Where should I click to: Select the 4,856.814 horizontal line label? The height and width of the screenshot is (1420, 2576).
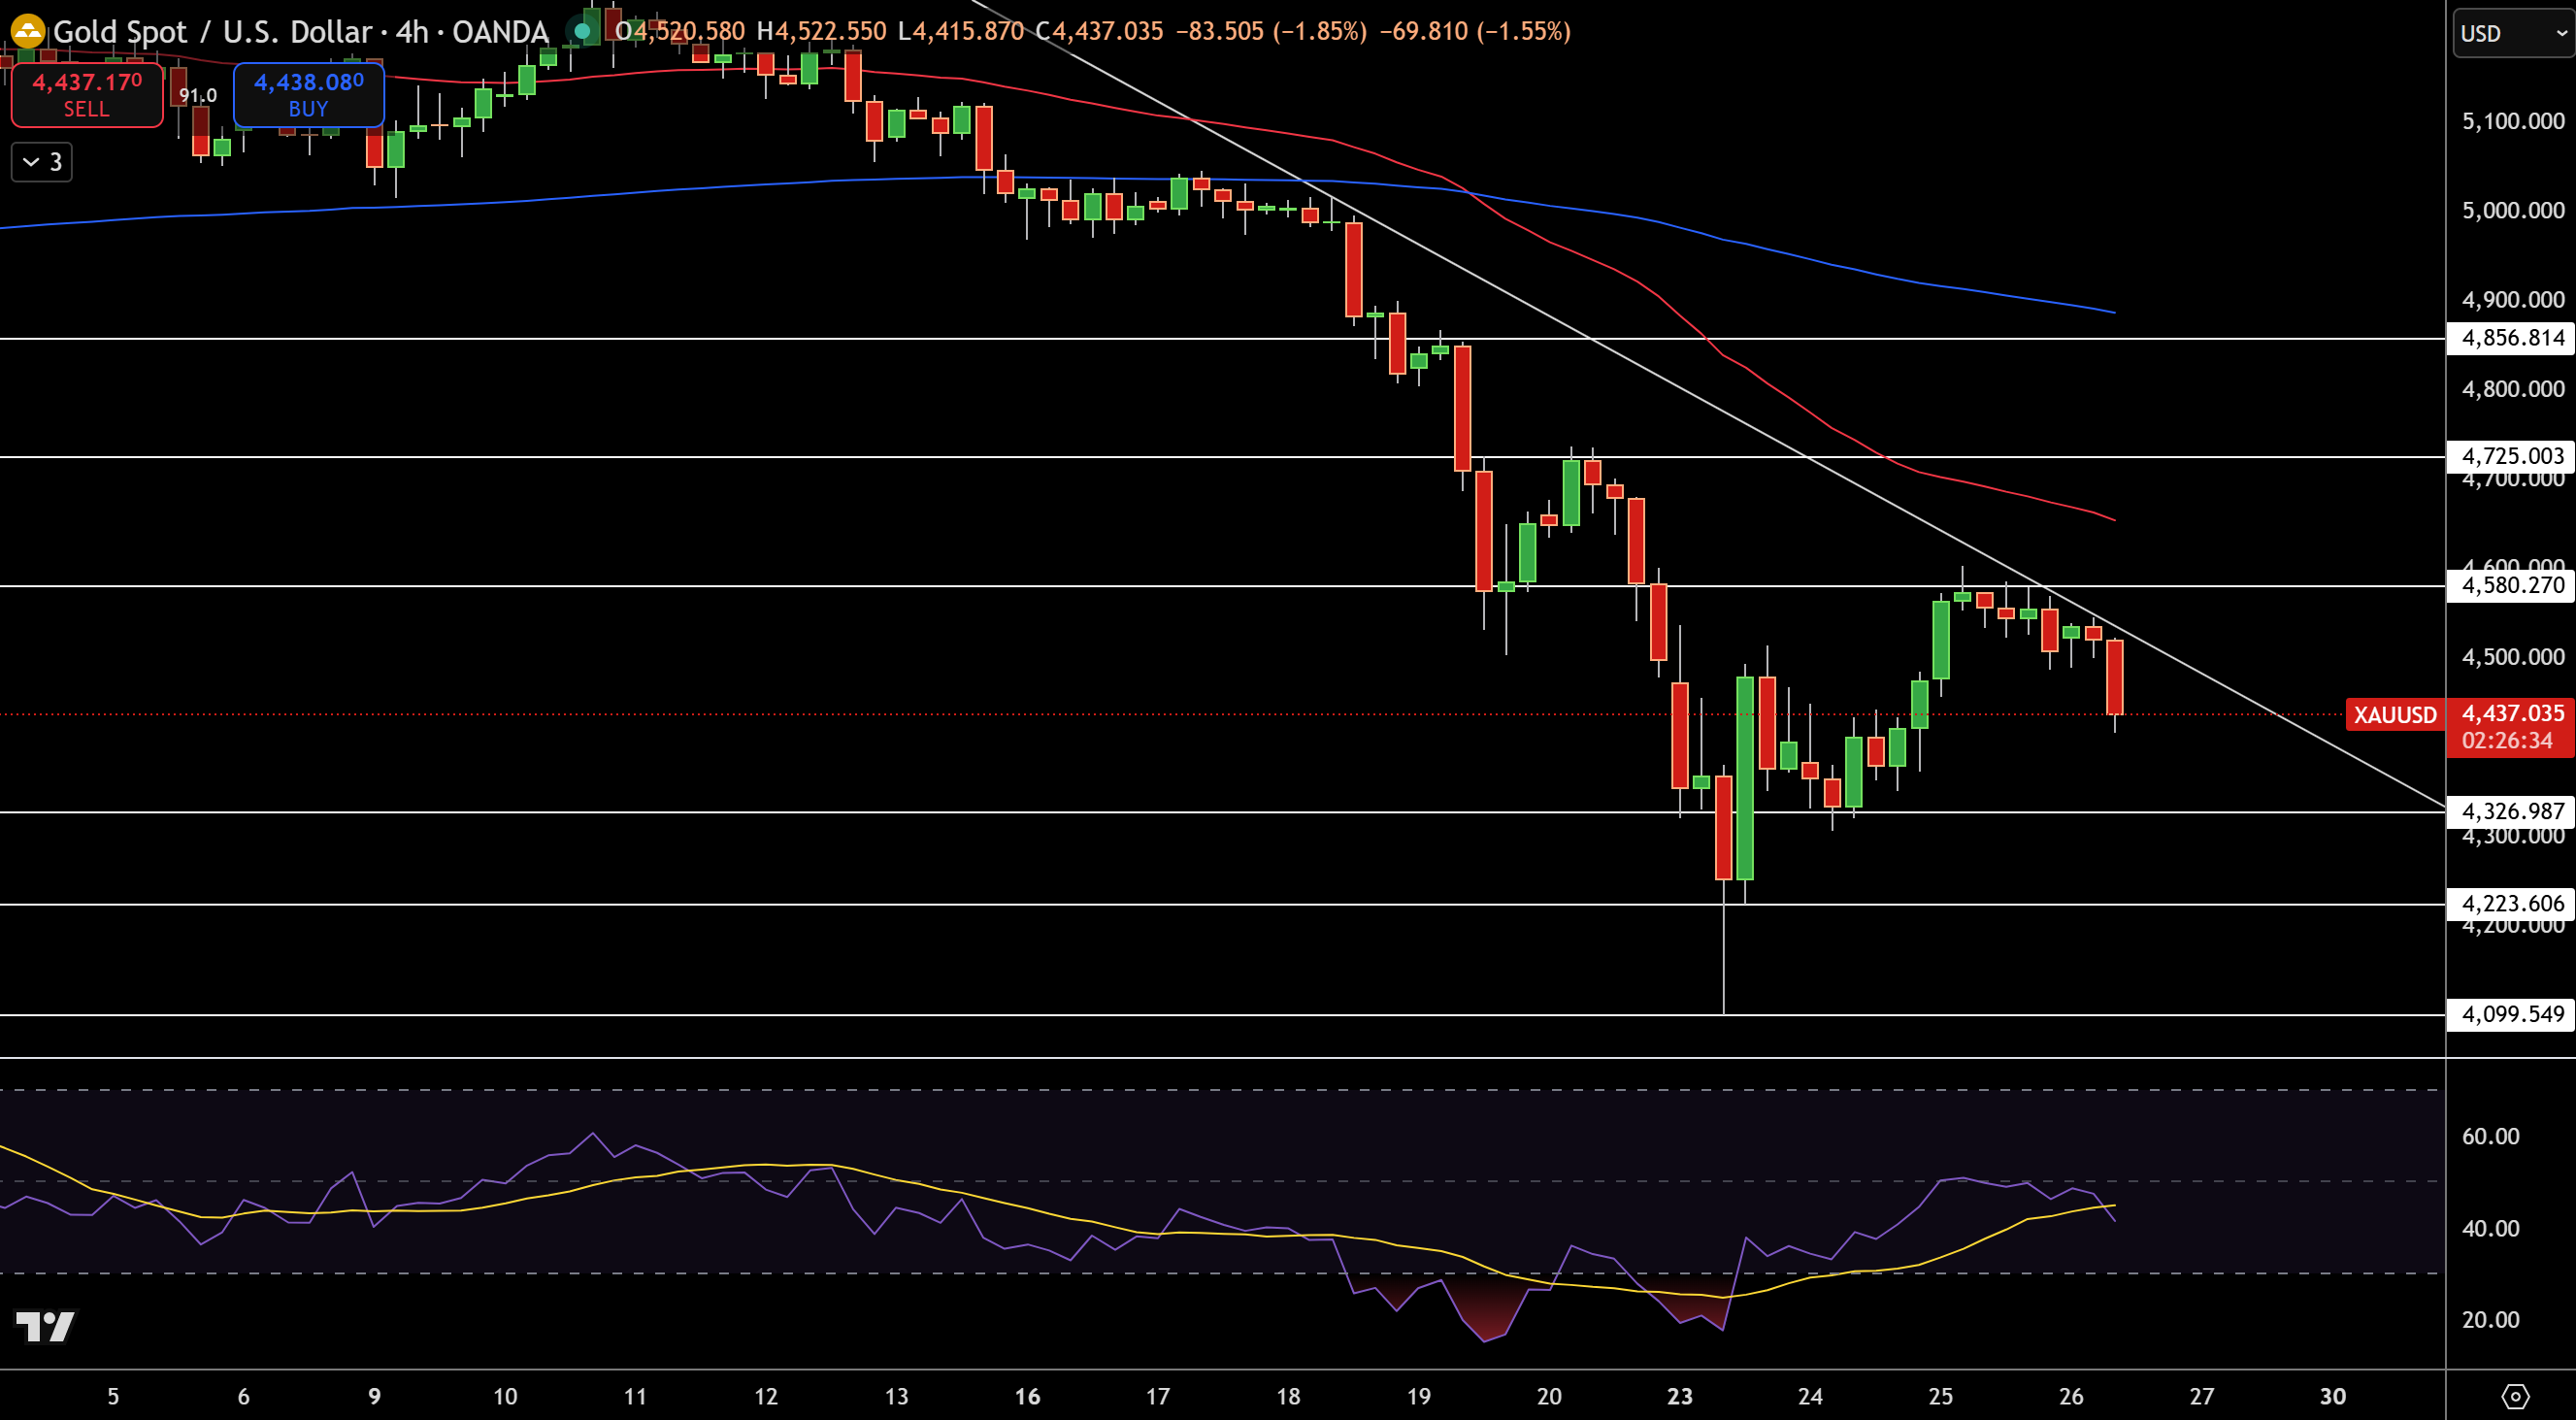[x=2511, y=338]
